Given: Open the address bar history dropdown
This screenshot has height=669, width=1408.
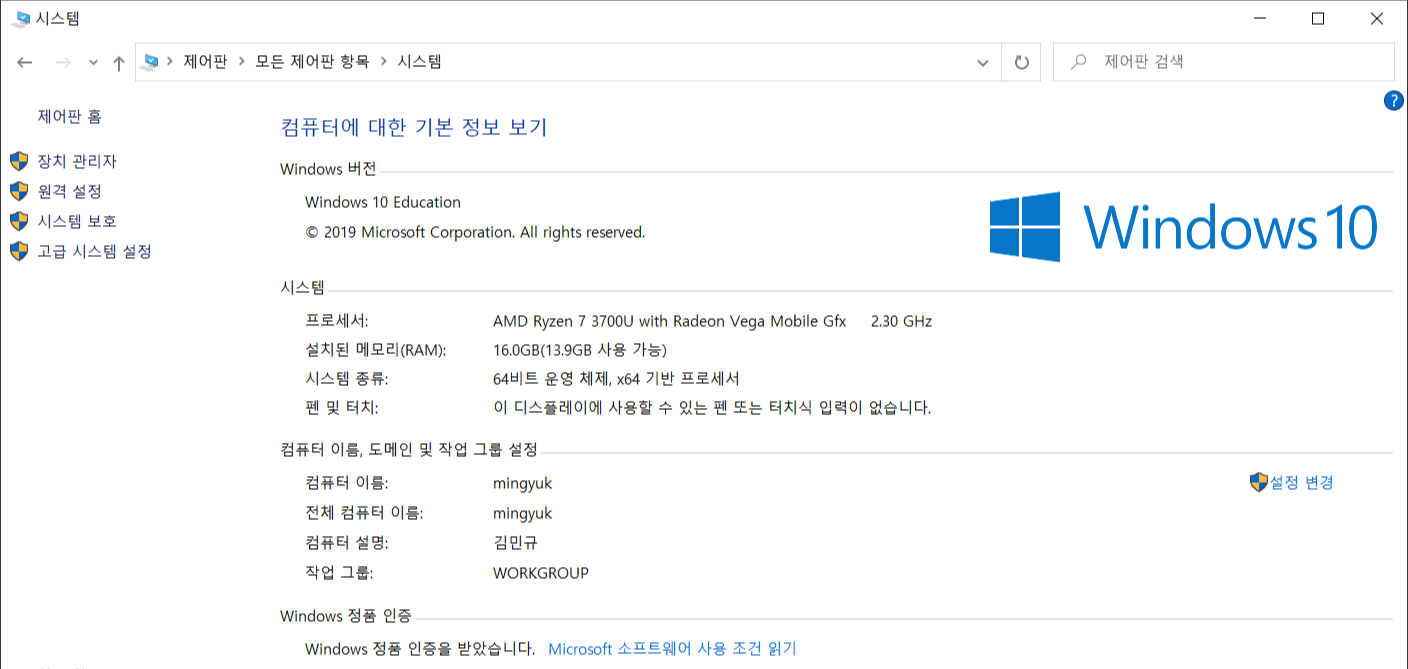Looking at the screenshot, I should point(983,62).
